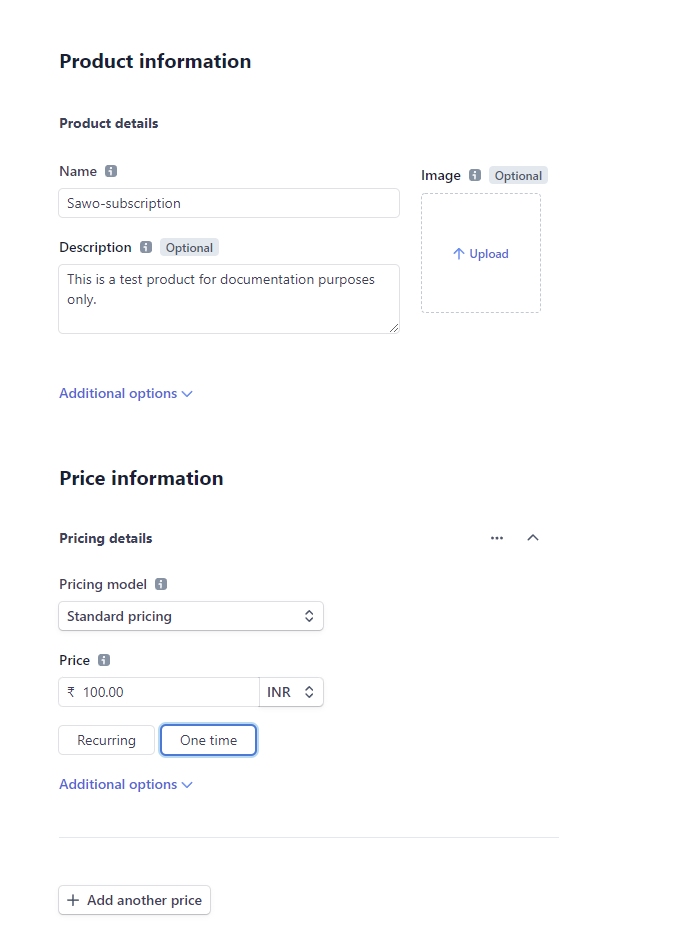
Task: Open the INR currency dropdown
Action: [x=291, y=692]
